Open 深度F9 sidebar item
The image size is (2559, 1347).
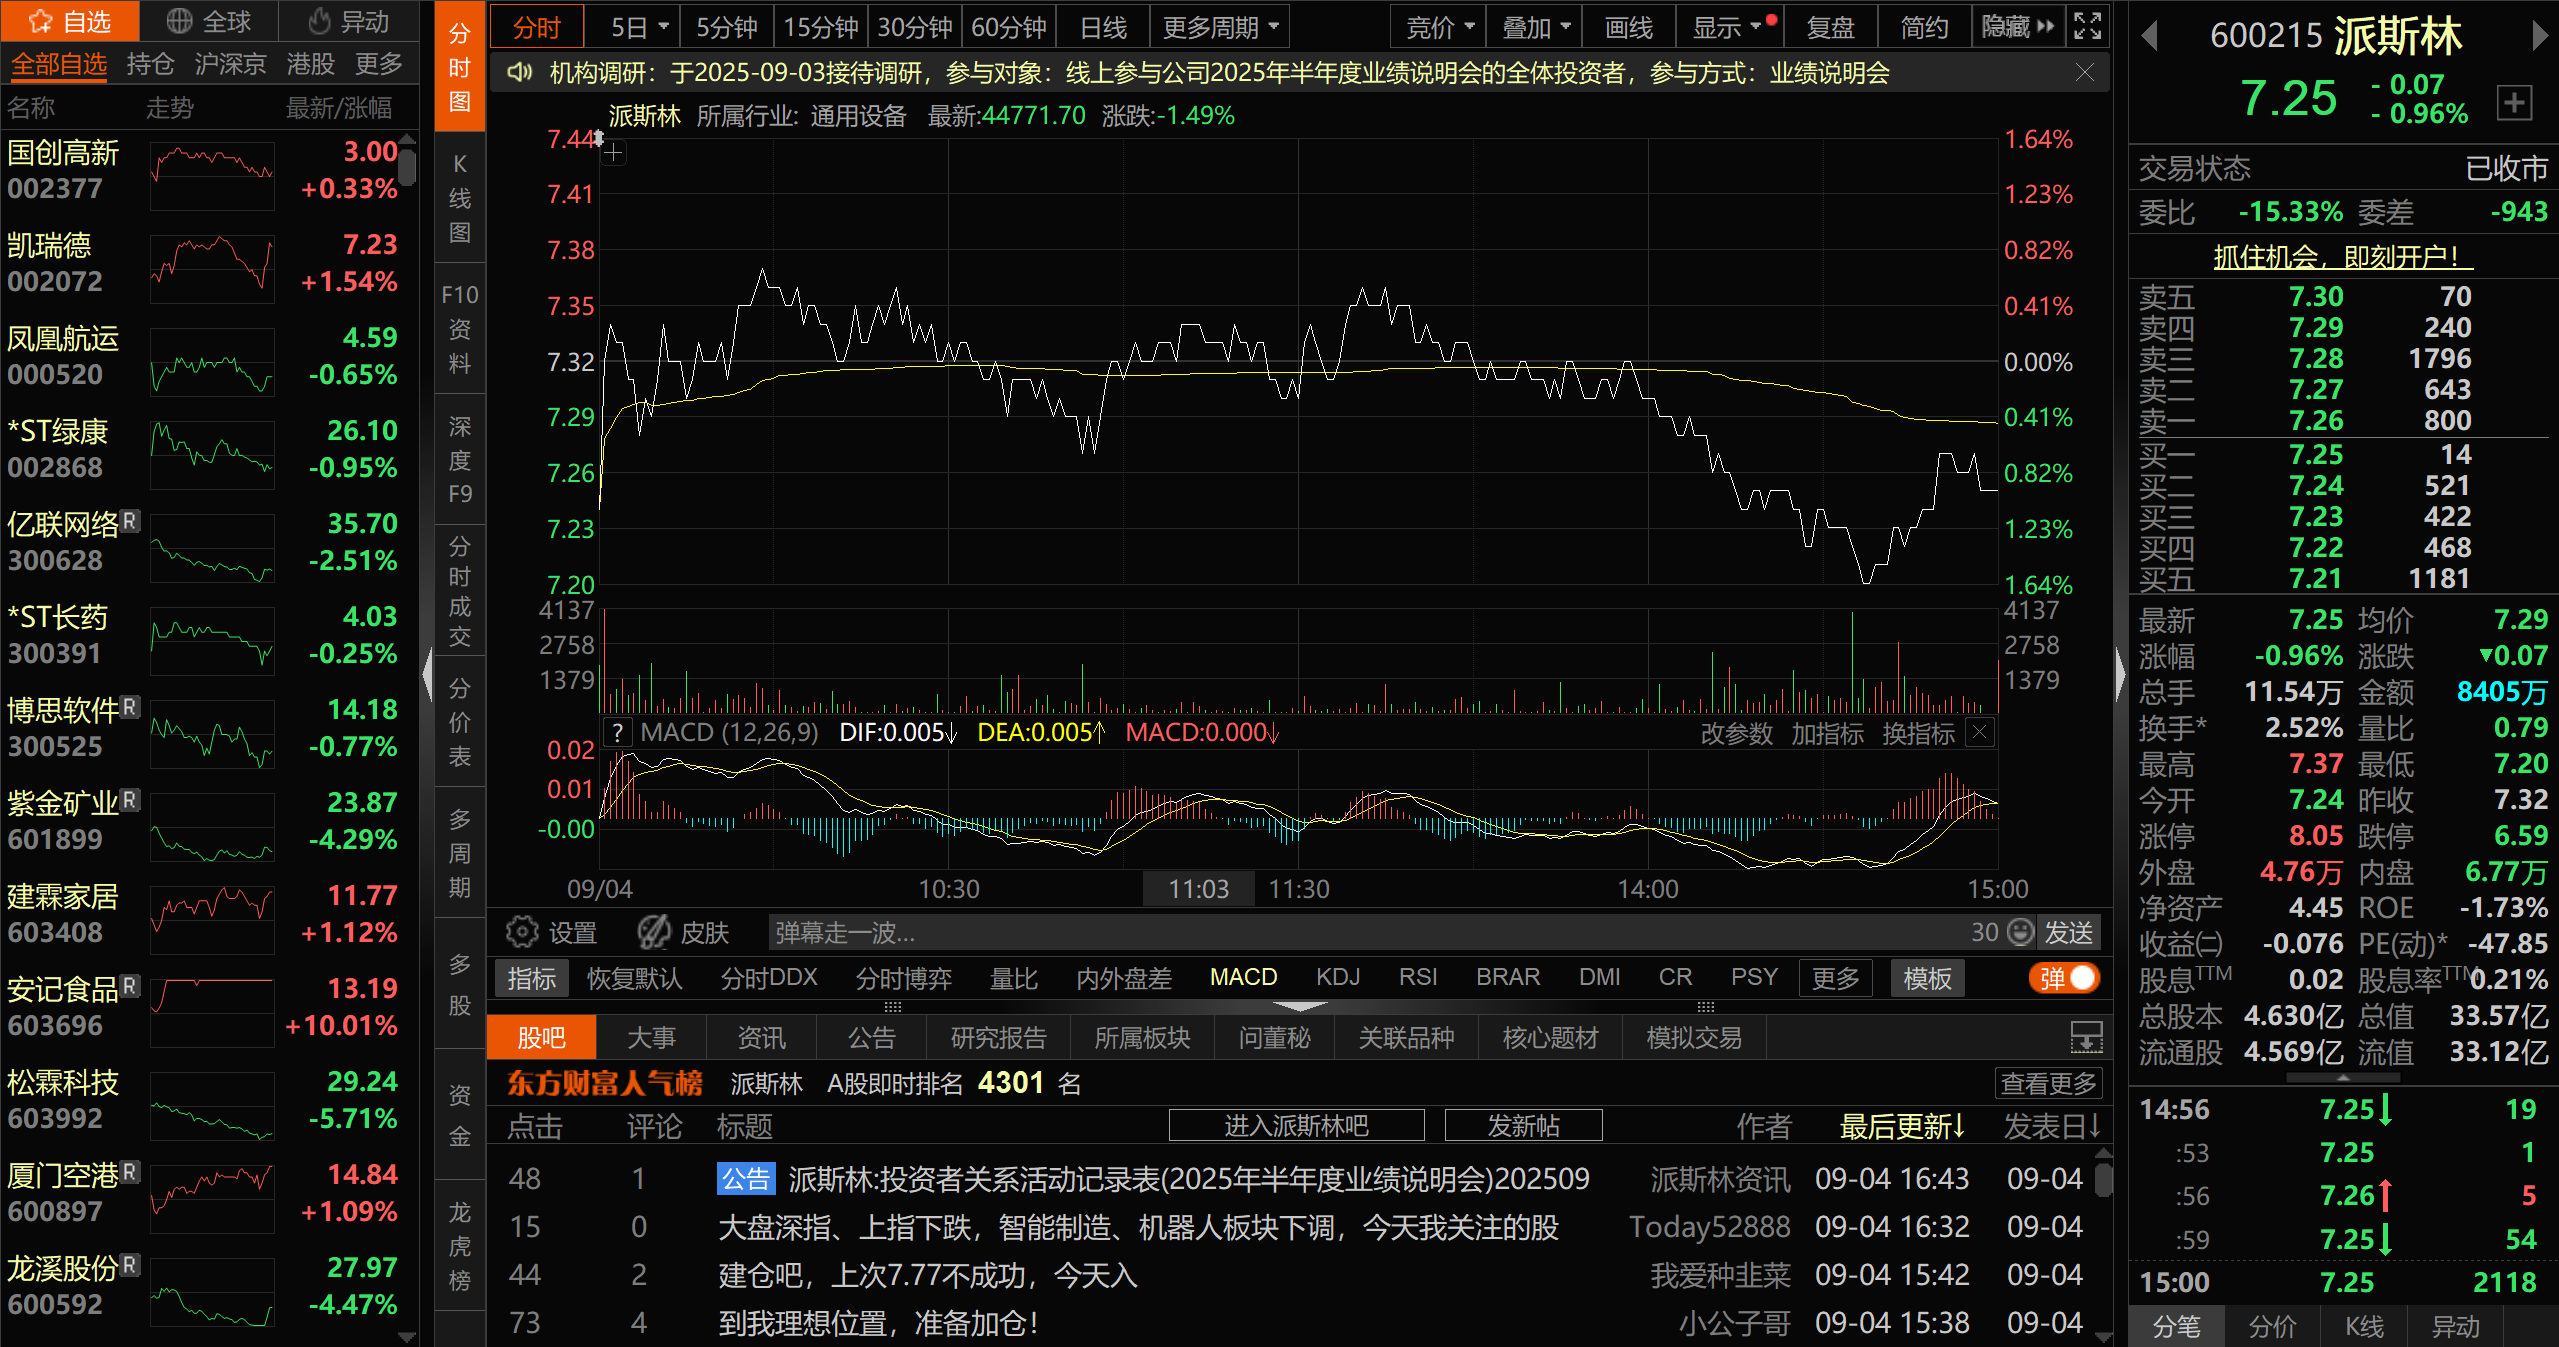459,460
